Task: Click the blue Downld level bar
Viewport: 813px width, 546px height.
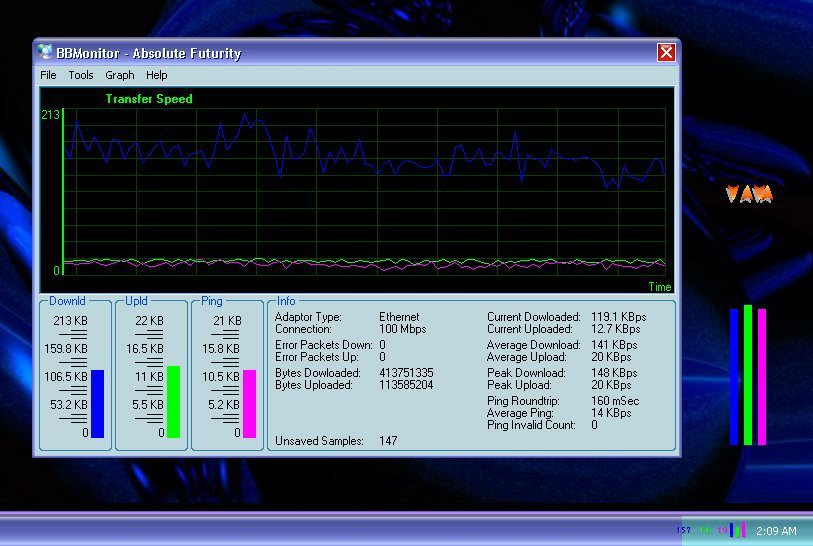Action: coord(97,404)
